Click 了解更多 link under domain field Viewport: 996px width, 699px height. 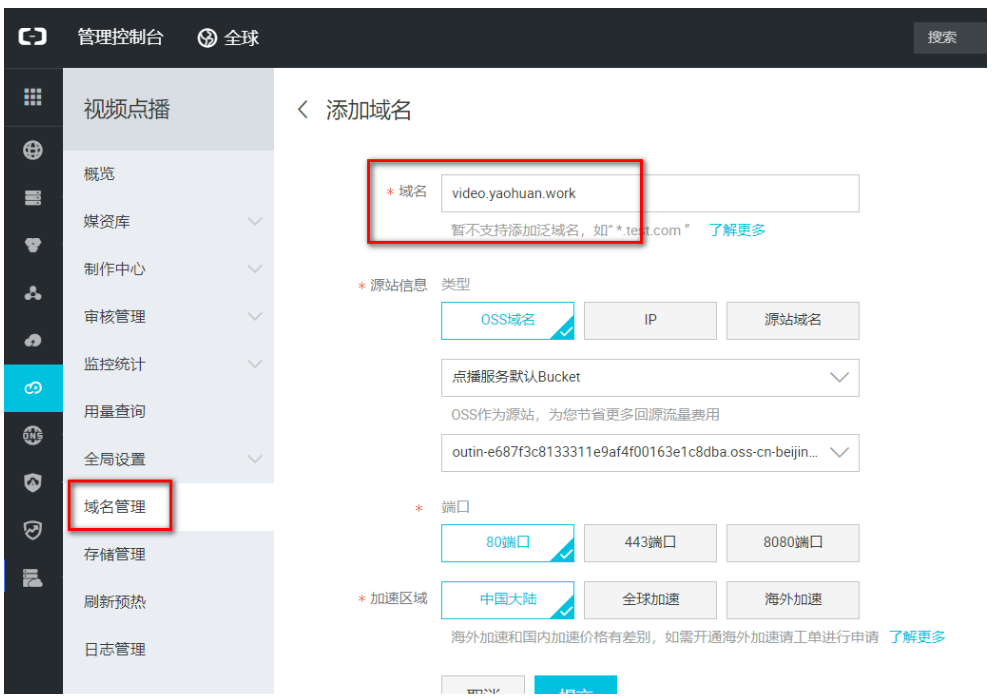coord(737,230)
